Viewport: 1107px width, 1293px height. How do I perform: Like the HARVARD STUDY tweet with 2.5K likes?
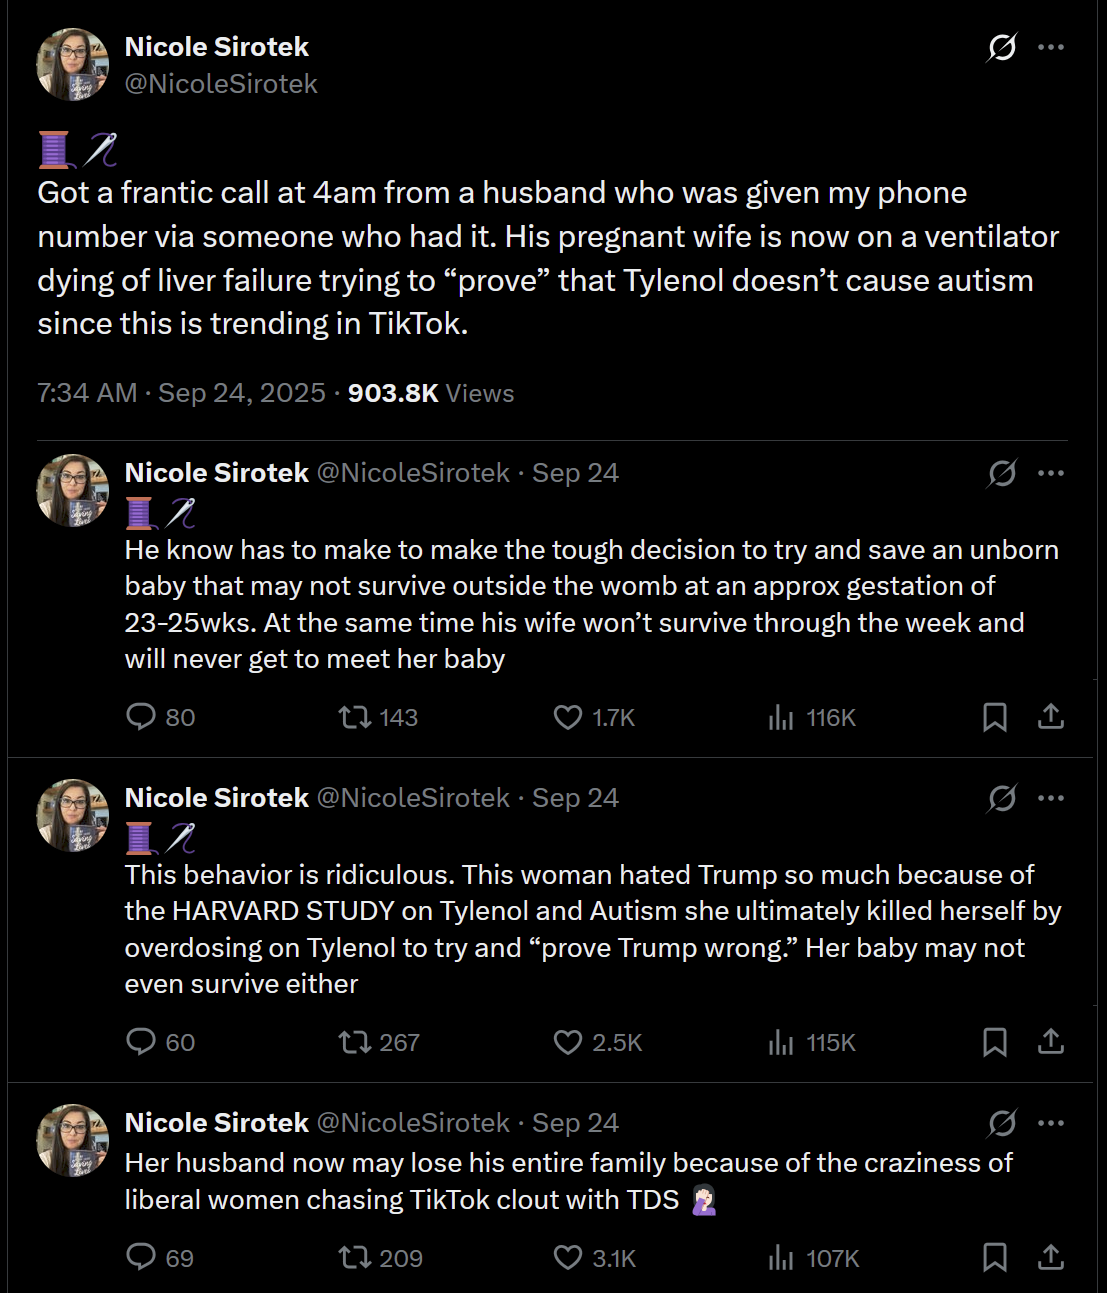[x=568, y=1042]
